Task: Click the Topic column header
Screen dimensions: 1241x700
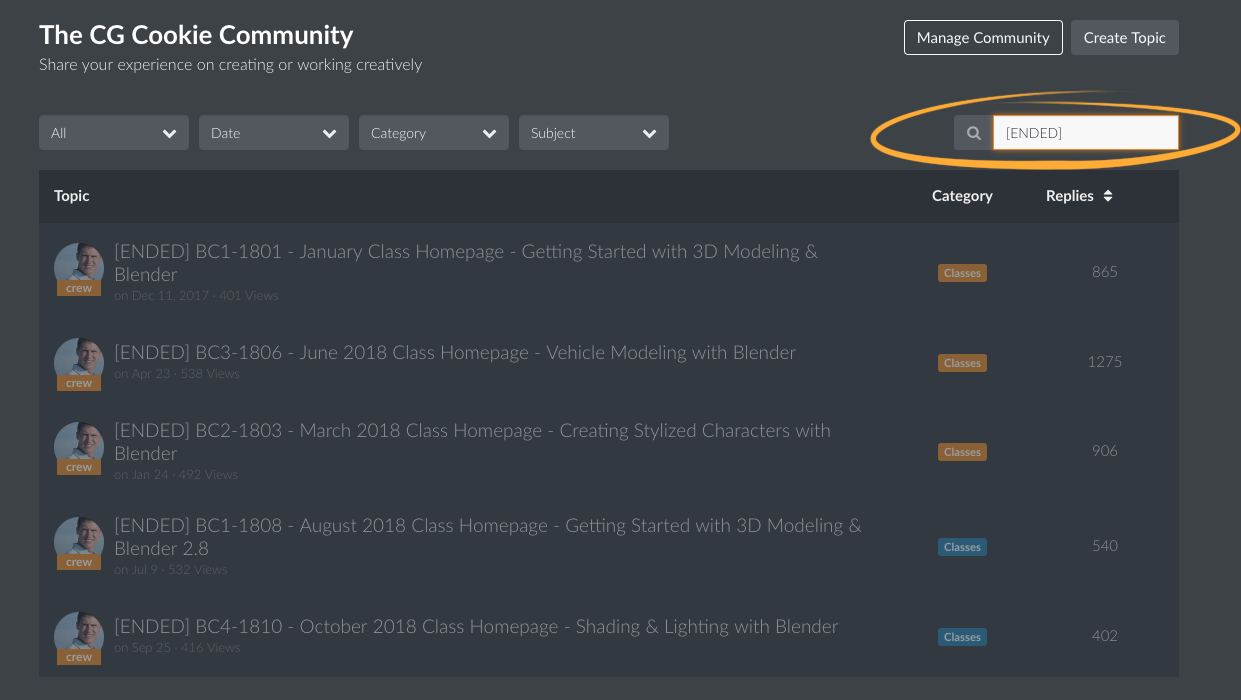Action: 71,196
